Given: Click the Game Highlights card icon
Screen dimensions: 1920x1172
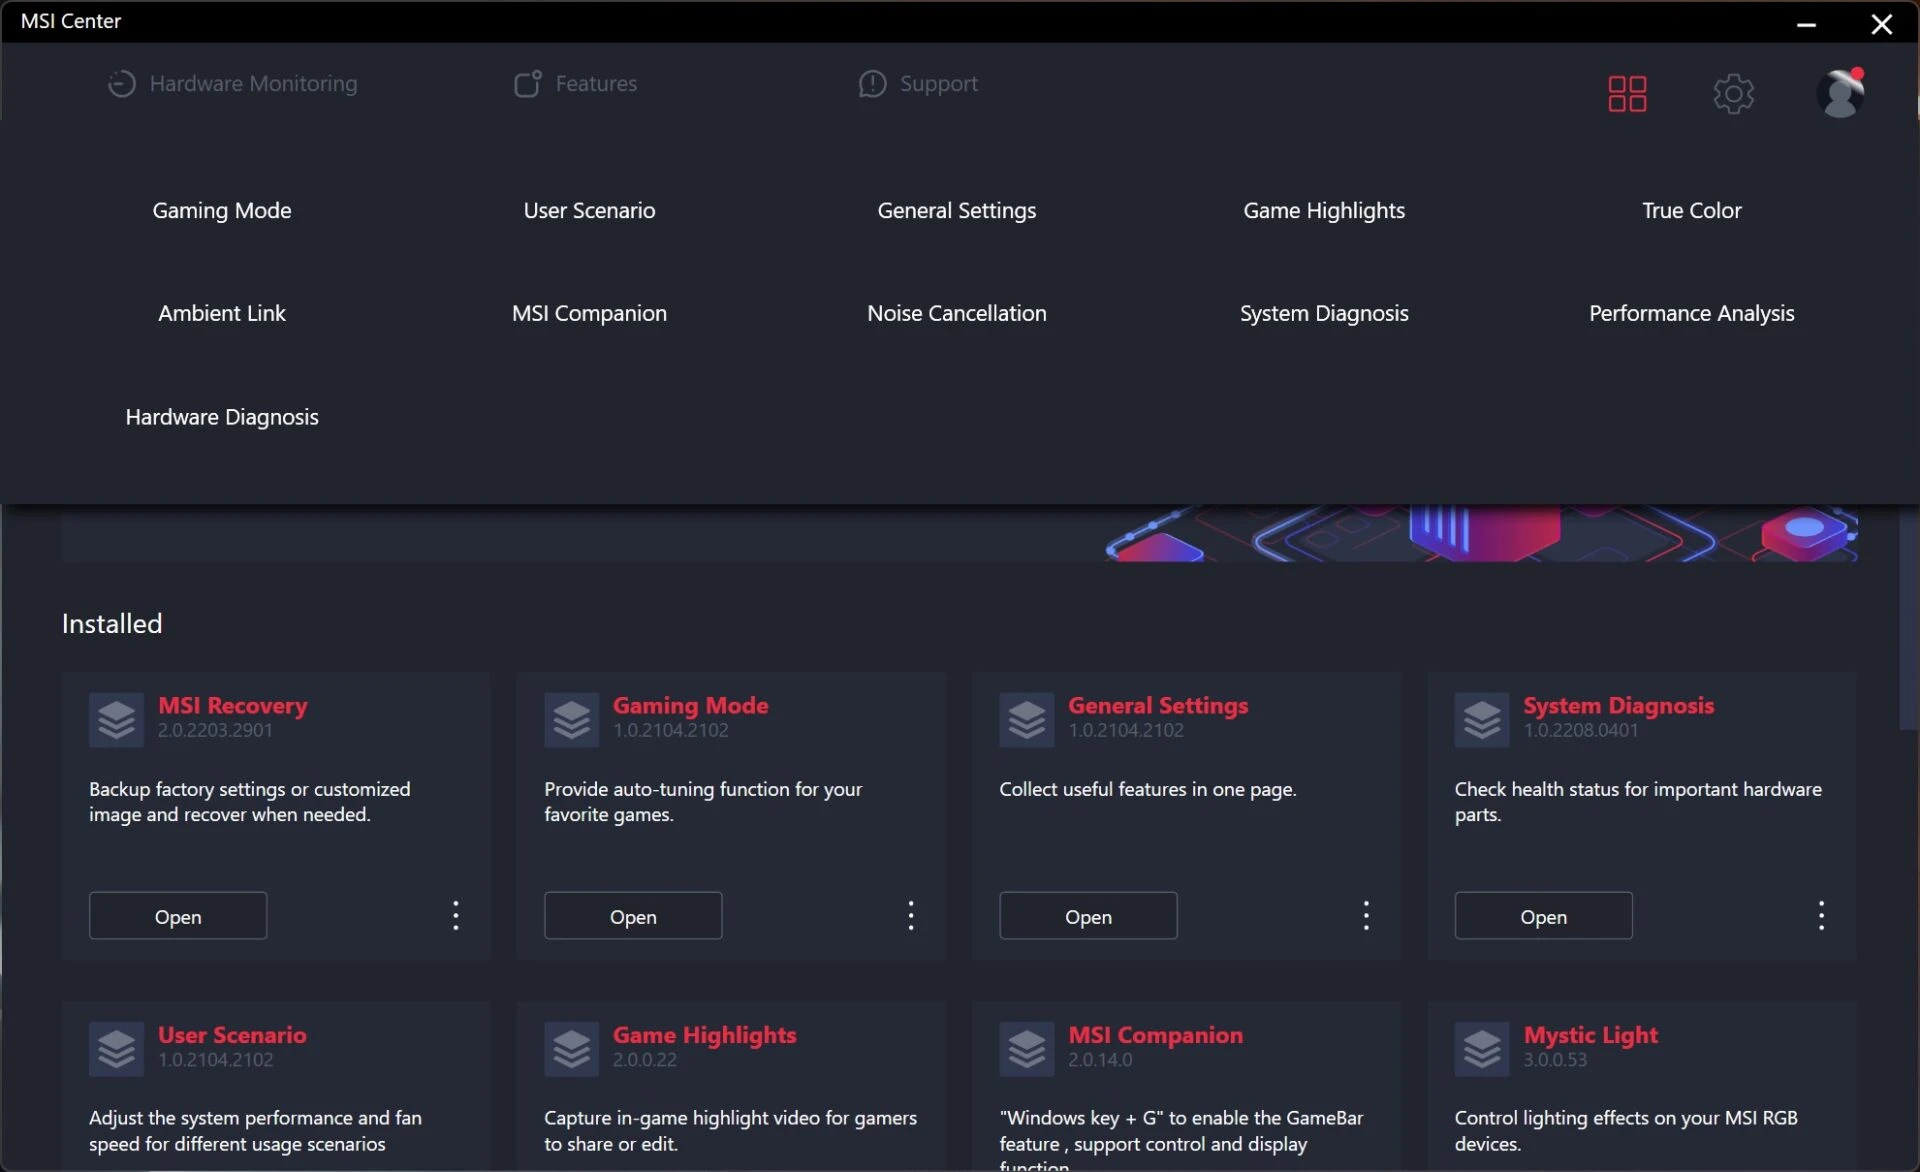Looking at the screenshot, I should point(572,1049).
